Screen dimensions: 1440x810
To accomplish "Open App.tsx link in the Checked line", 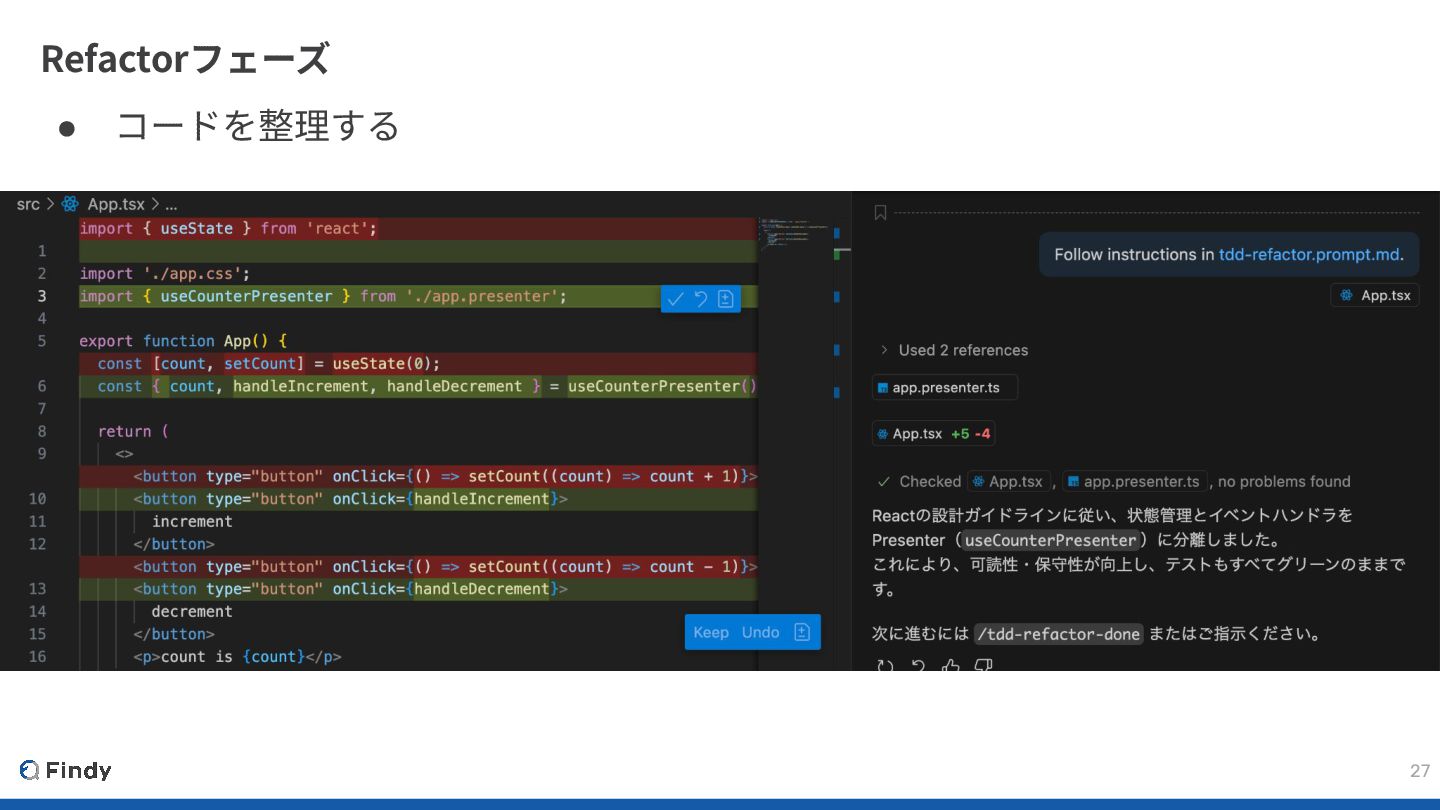I will point(1010,481).
